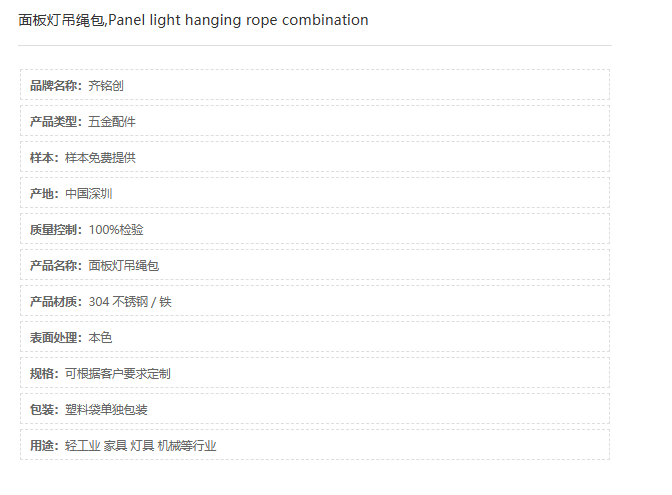The width and height of the screenshot is (672, 495).
Task: Click the "Panel light hanging rope combination" title text
Action: [x=238, y=20]
